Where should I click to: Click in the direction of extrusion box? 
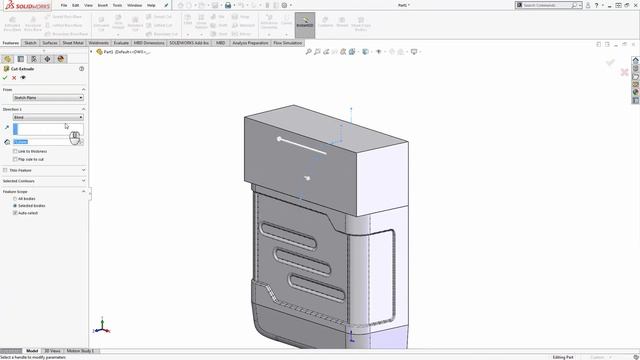coord(48,129)
